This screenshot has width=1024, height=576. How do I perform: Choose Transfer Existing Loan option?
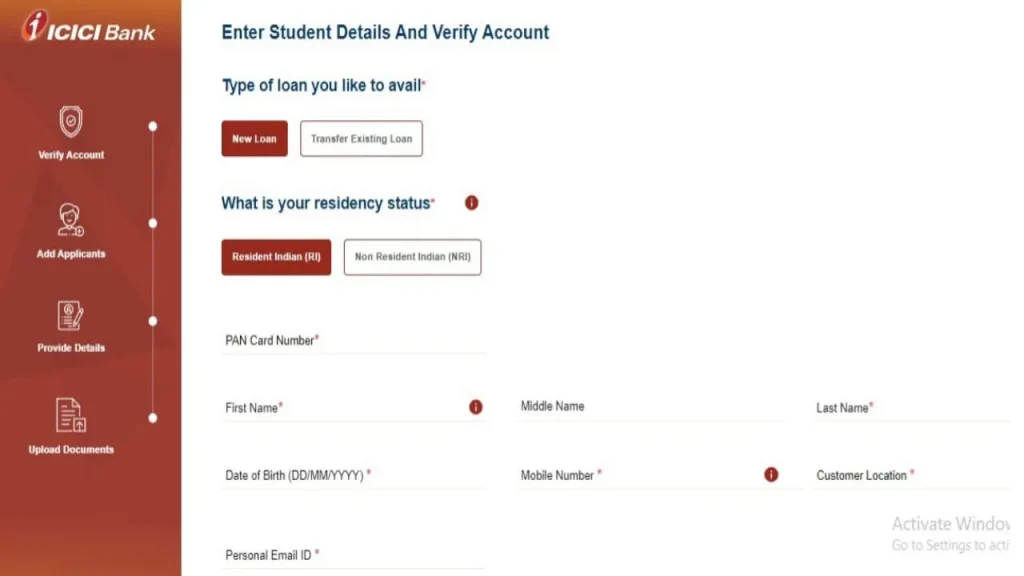pyautogui.click(x=361, y=139)
